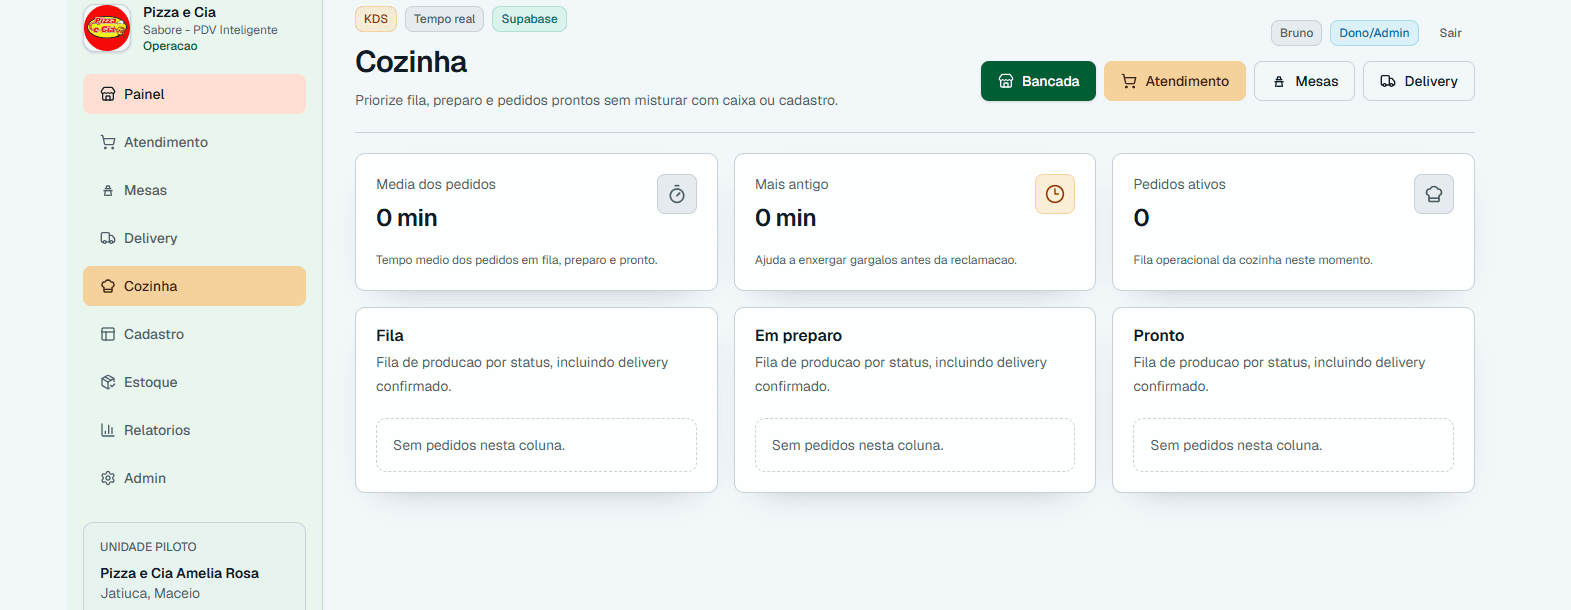The width and height of the screenshot is (1571, 610).
Task: Open Estoque in the sidebar
Action: (x=194, y=382)
